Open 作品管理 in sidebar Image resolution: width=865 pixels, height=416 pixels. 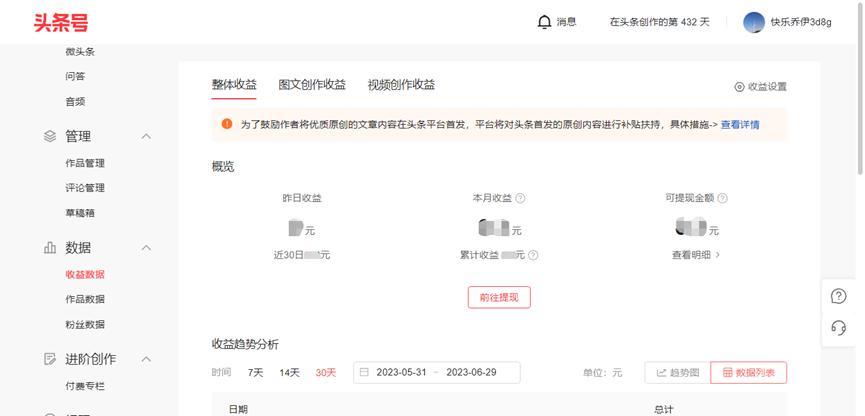click(x=85, y=163)
